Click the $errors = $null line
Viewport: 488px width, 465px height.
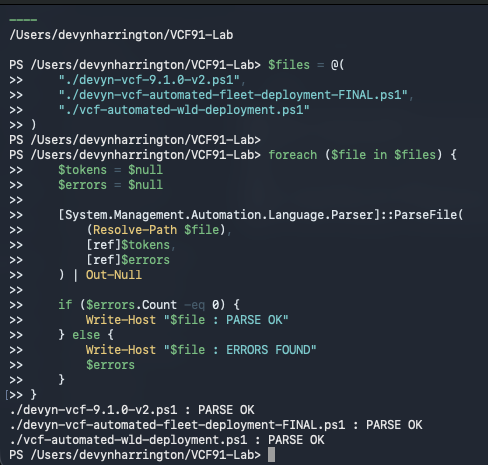[x=111, y=185]
